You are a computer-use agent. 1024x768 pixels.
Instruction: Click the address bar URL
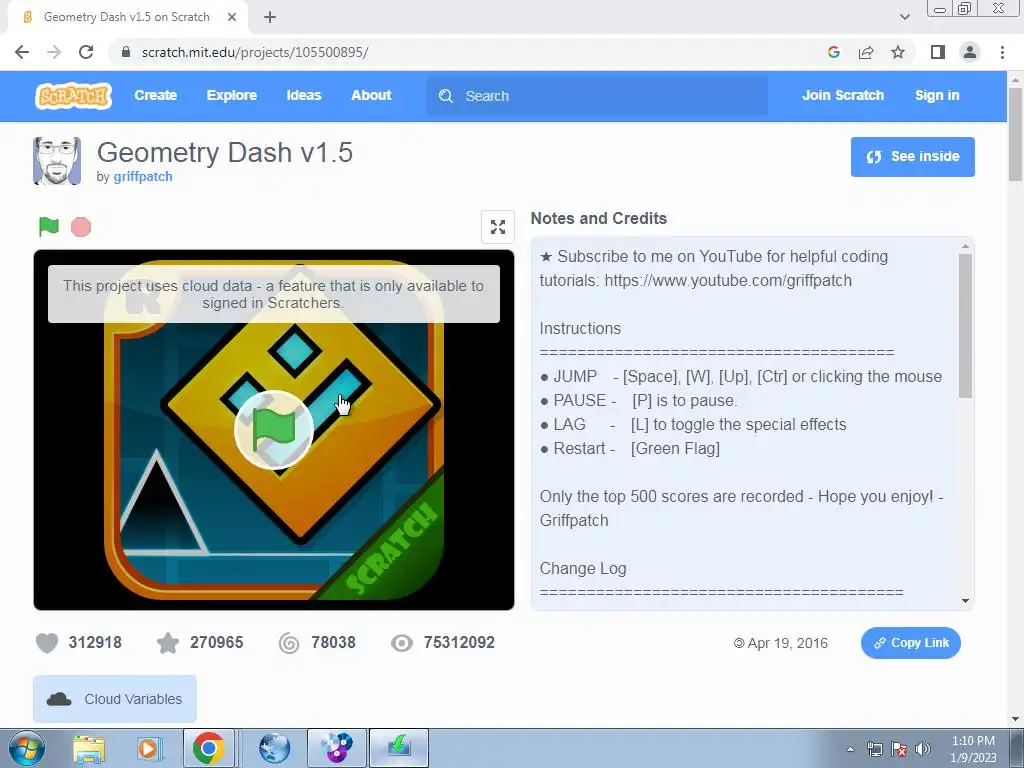point(255,52)
